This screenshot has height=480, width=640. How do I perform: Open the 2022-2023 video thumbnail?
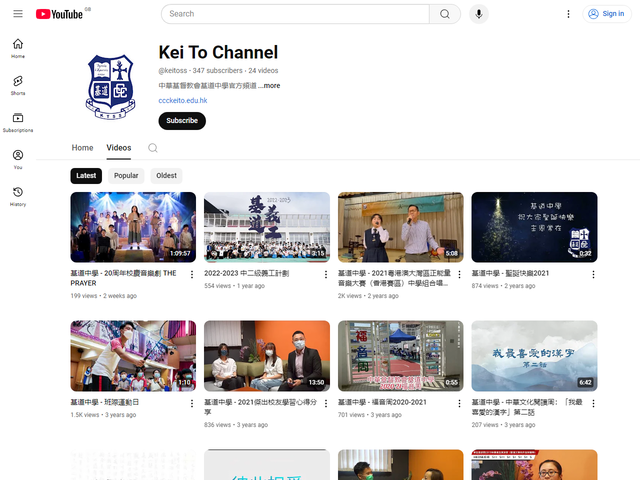(x=267, y=227)
